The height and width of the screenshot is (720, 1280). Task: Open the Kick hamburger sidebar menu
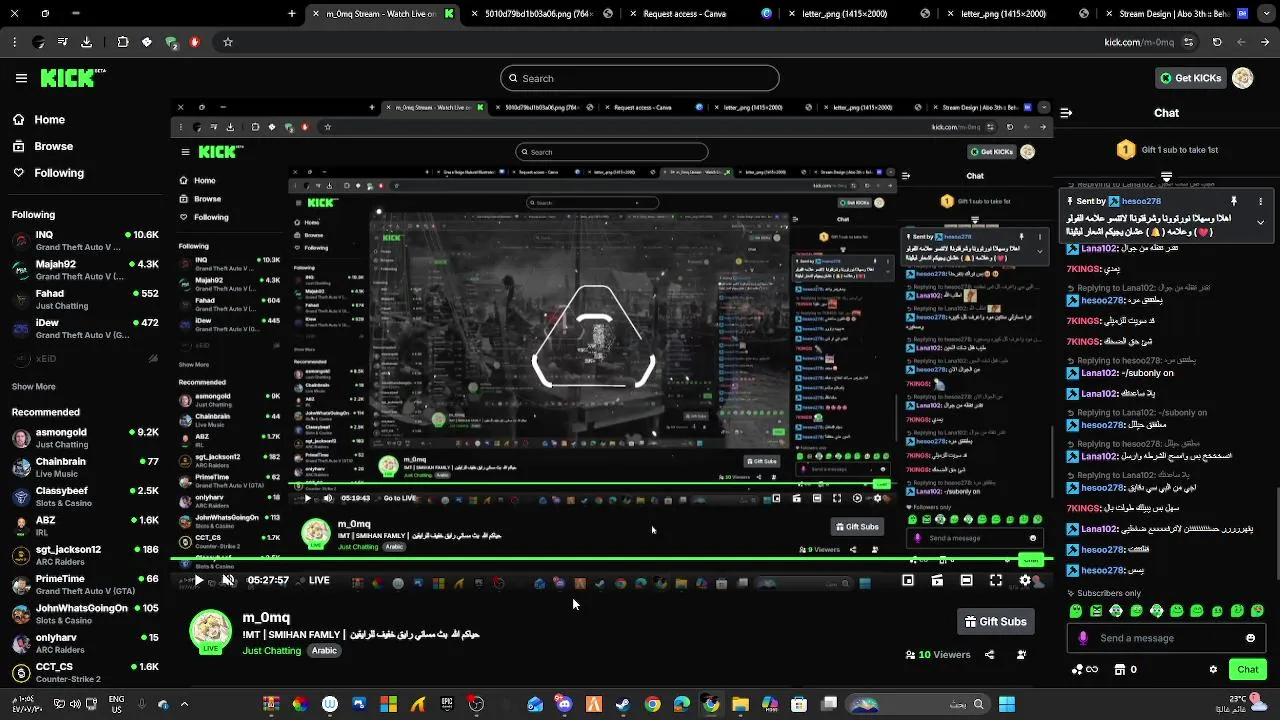click(21, 78)
